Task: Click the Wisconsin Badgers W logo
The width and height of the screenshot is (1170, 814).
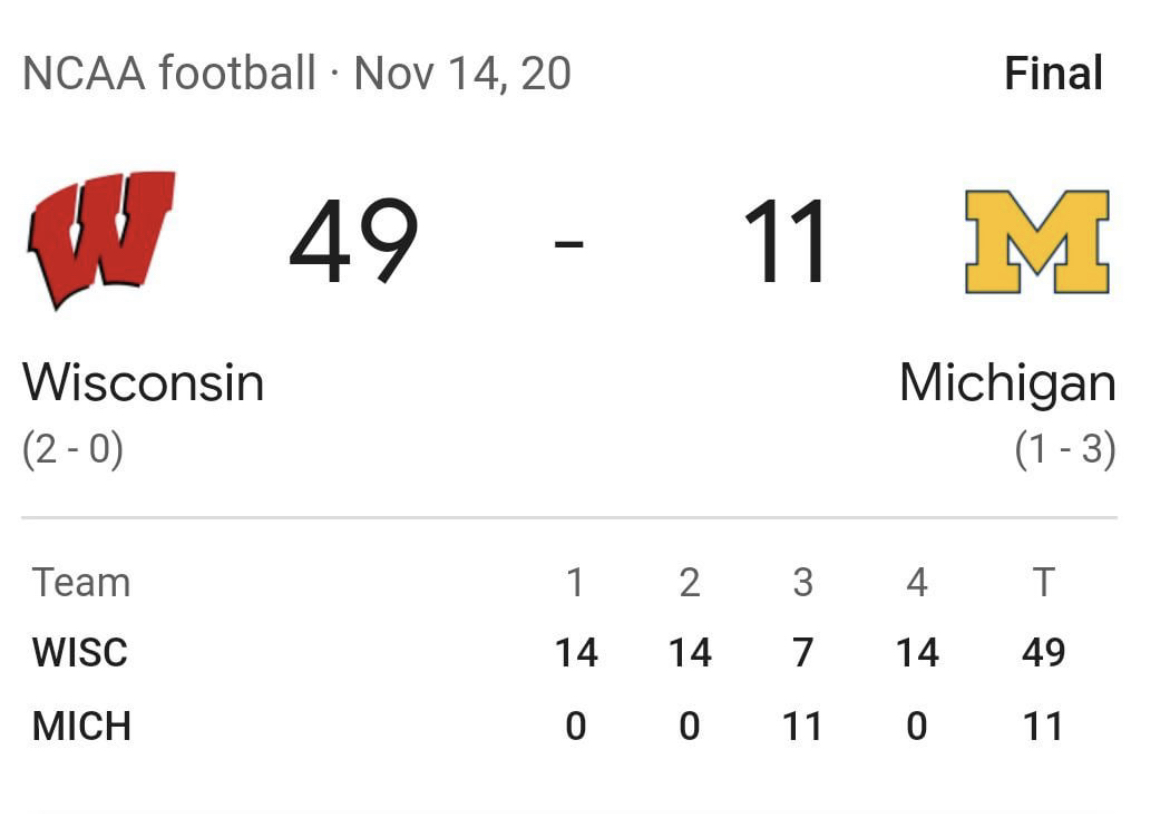Action: (x=101, y=239)
